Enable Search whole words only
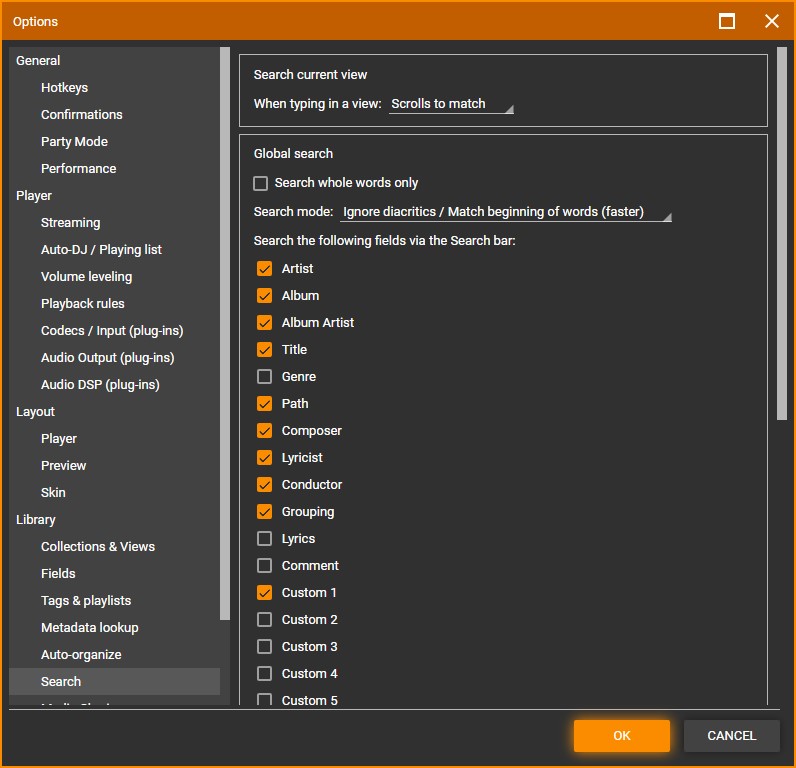 (x=260, y=183)
